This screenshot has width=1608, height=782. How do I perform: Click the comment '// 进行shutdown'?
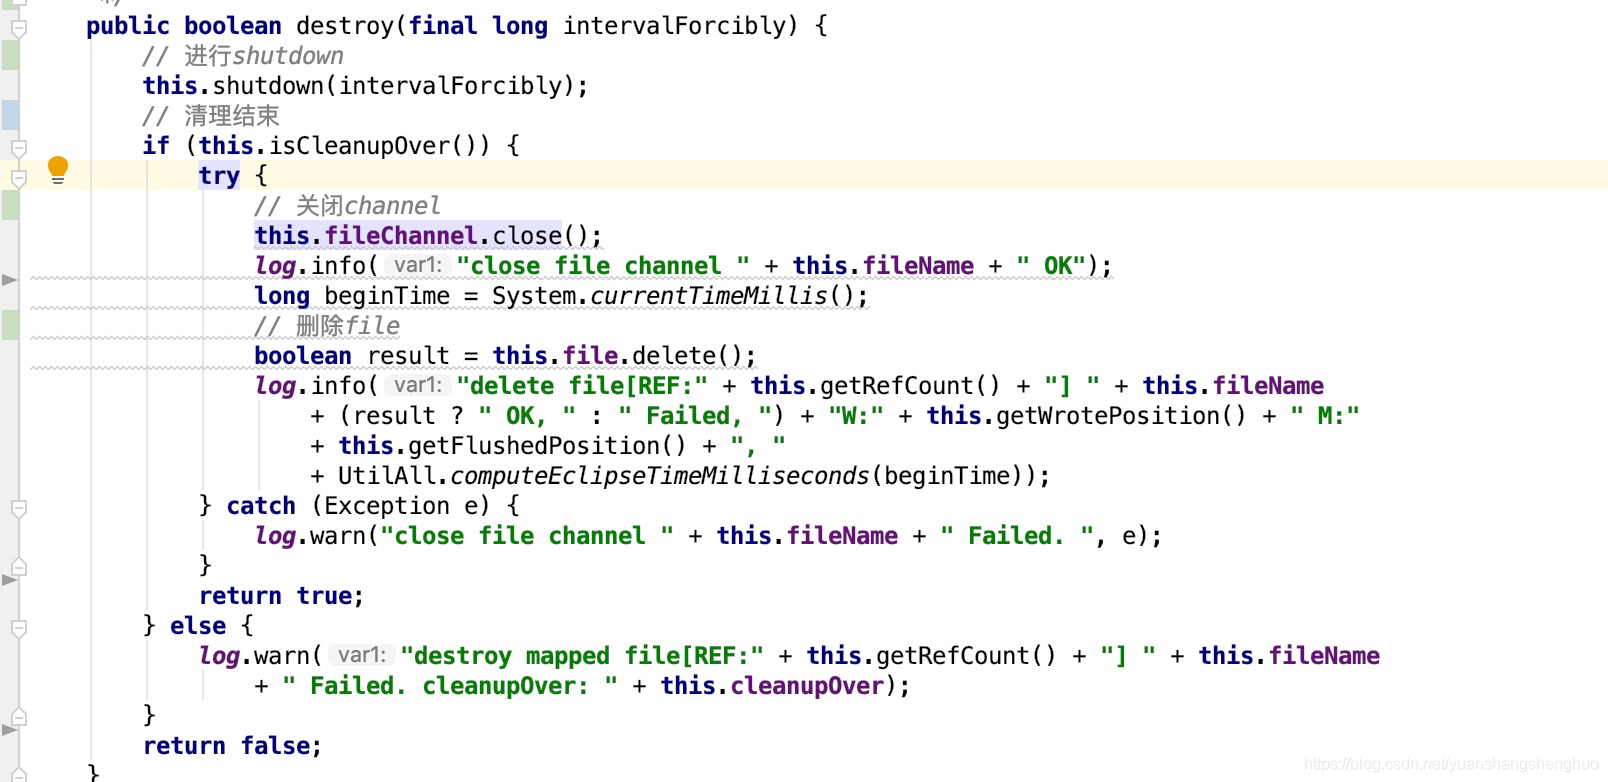(243, 56)
